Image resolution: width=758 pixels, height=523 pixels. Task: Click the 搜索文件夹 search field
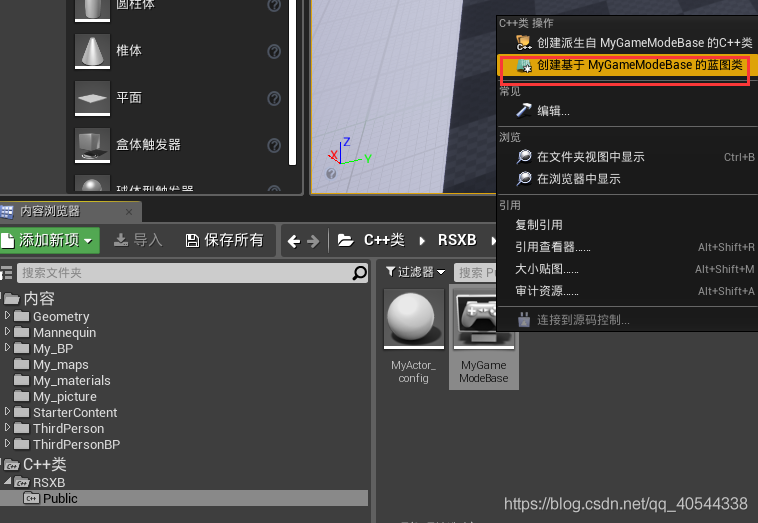[x=184, y=273]
